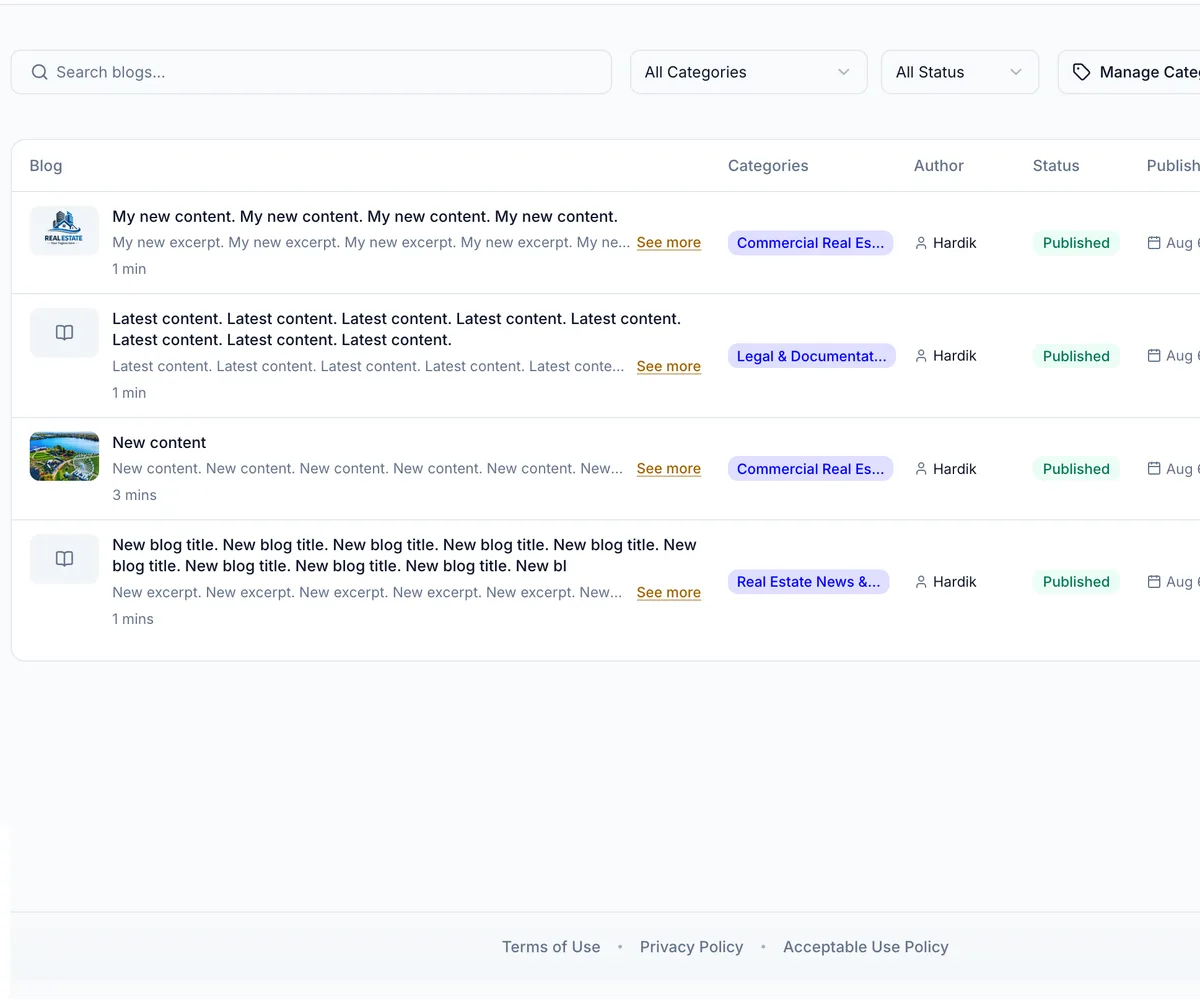Click See more on New excerpt row

pos(668,593)
